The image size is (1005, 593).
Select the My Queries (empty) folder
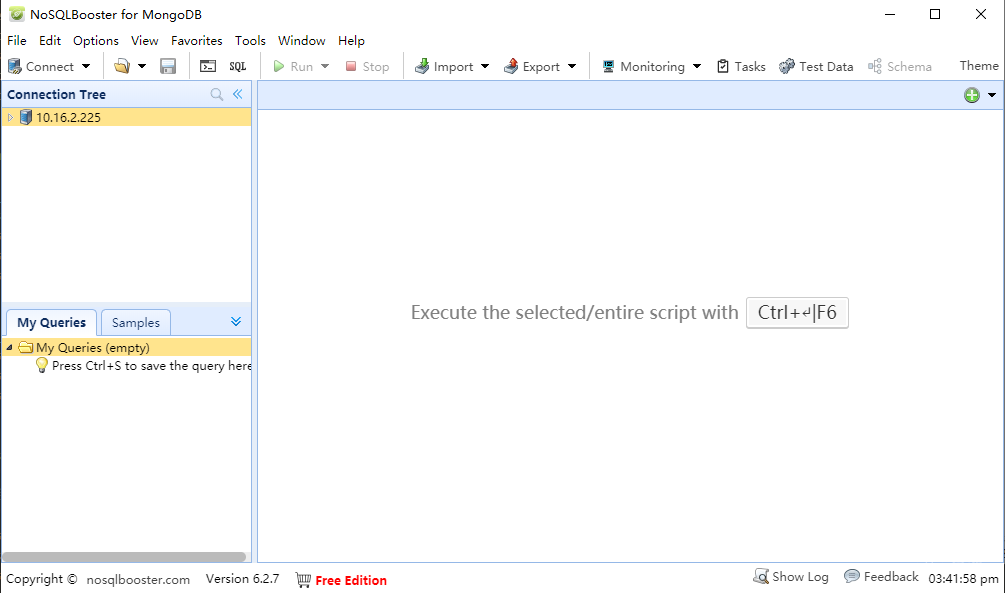click(126, 347)
